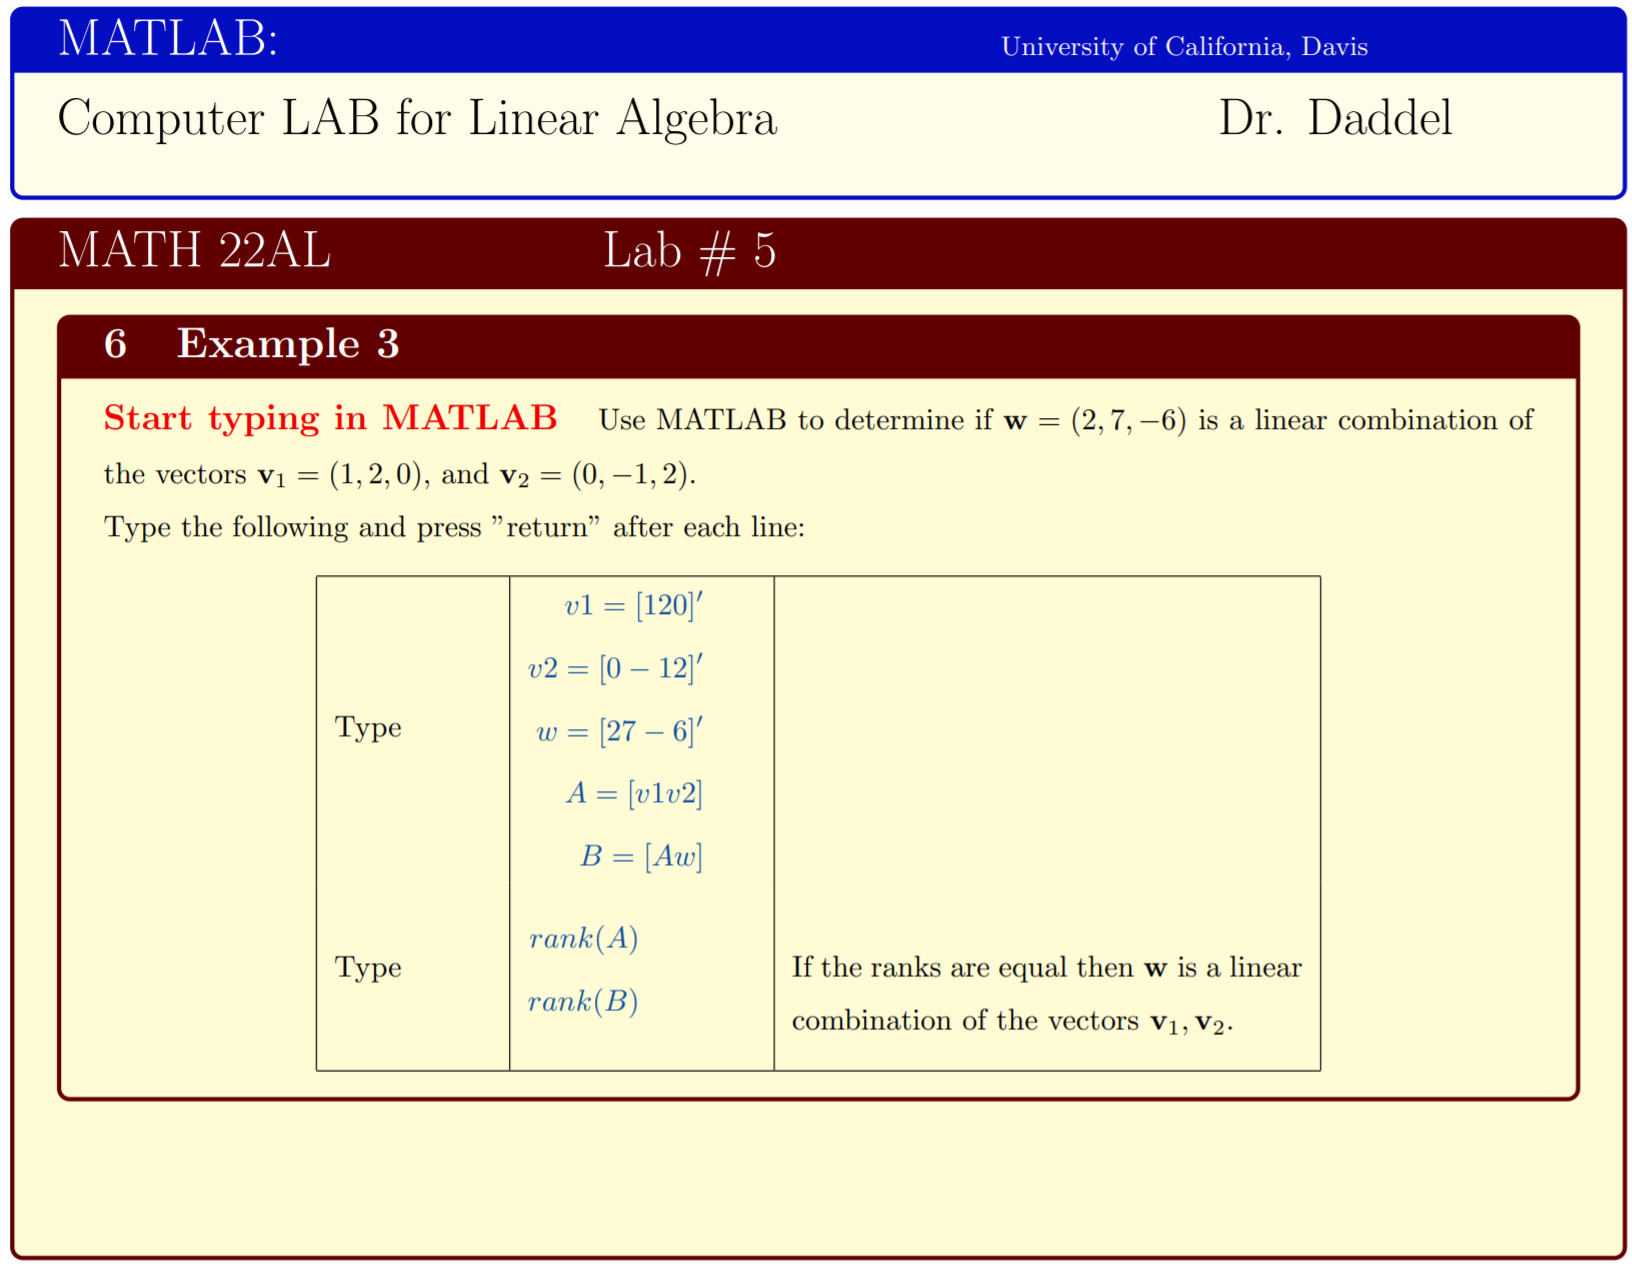Click the v₁ = (1, 2, 0) definition in paragraph
The height and width of the screenshot is (1269, 1632).
[x=340, y=474]
